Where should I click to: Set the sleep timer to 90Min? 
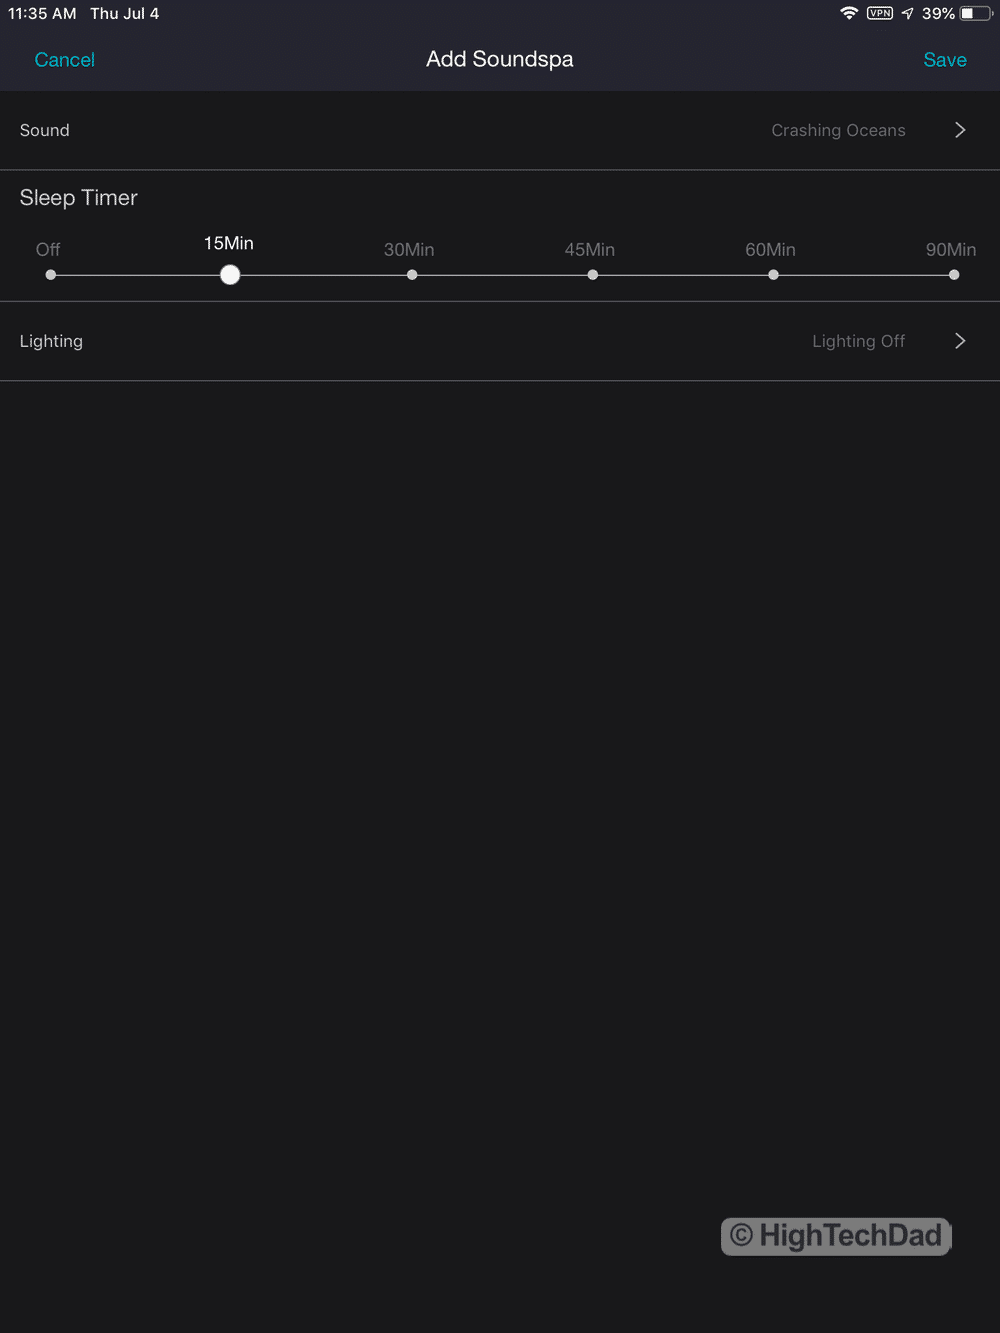[954, 275]
